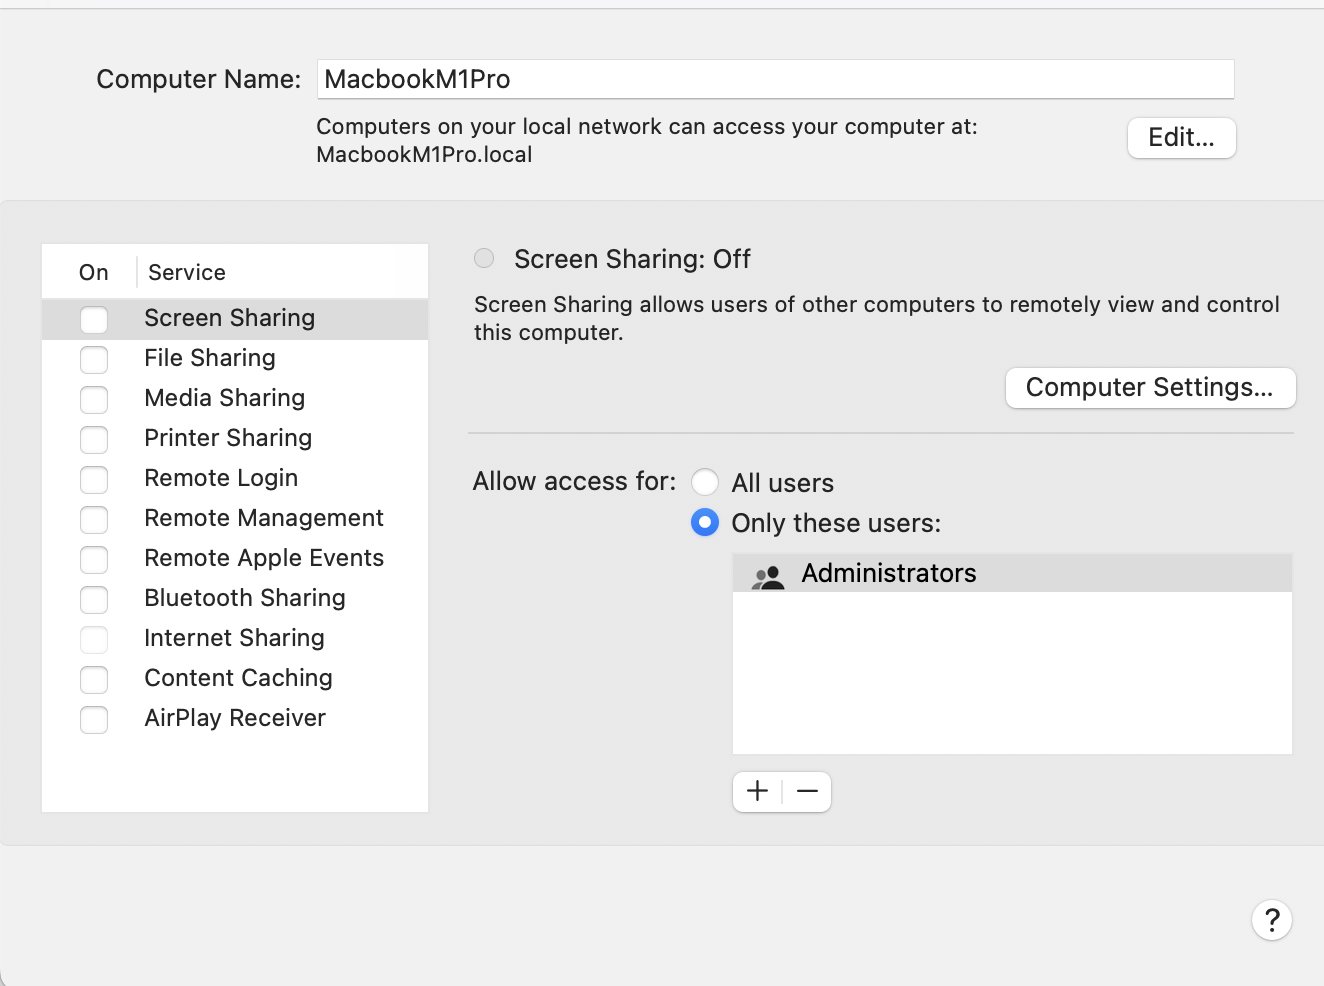Turn on the Content Caching checkbox
This screenshot has width=1324, height=986.
click(94, 679)
